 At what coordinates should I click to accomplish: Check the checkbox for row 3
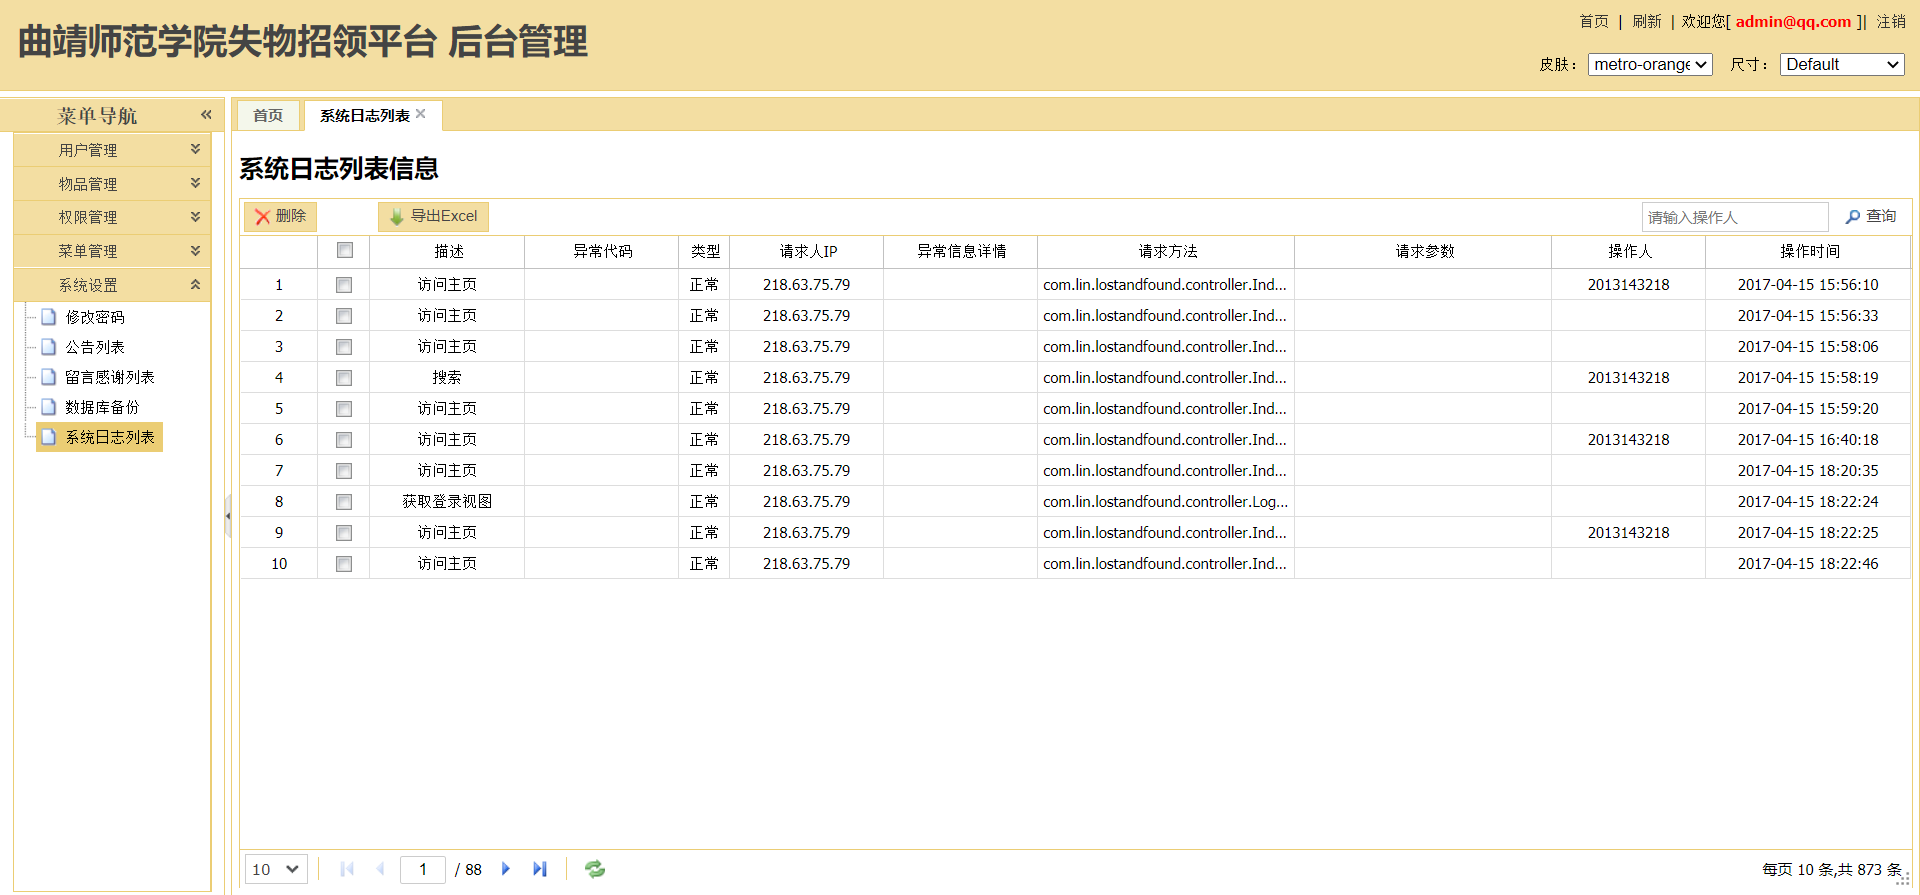pos(344,347)
